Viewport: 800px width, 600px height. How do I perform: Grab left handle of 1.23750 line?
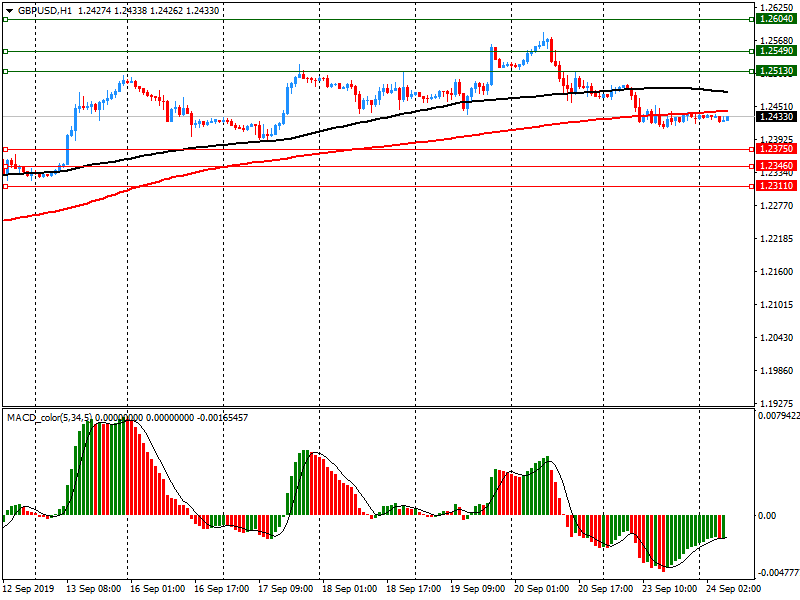tap(6, 149)
